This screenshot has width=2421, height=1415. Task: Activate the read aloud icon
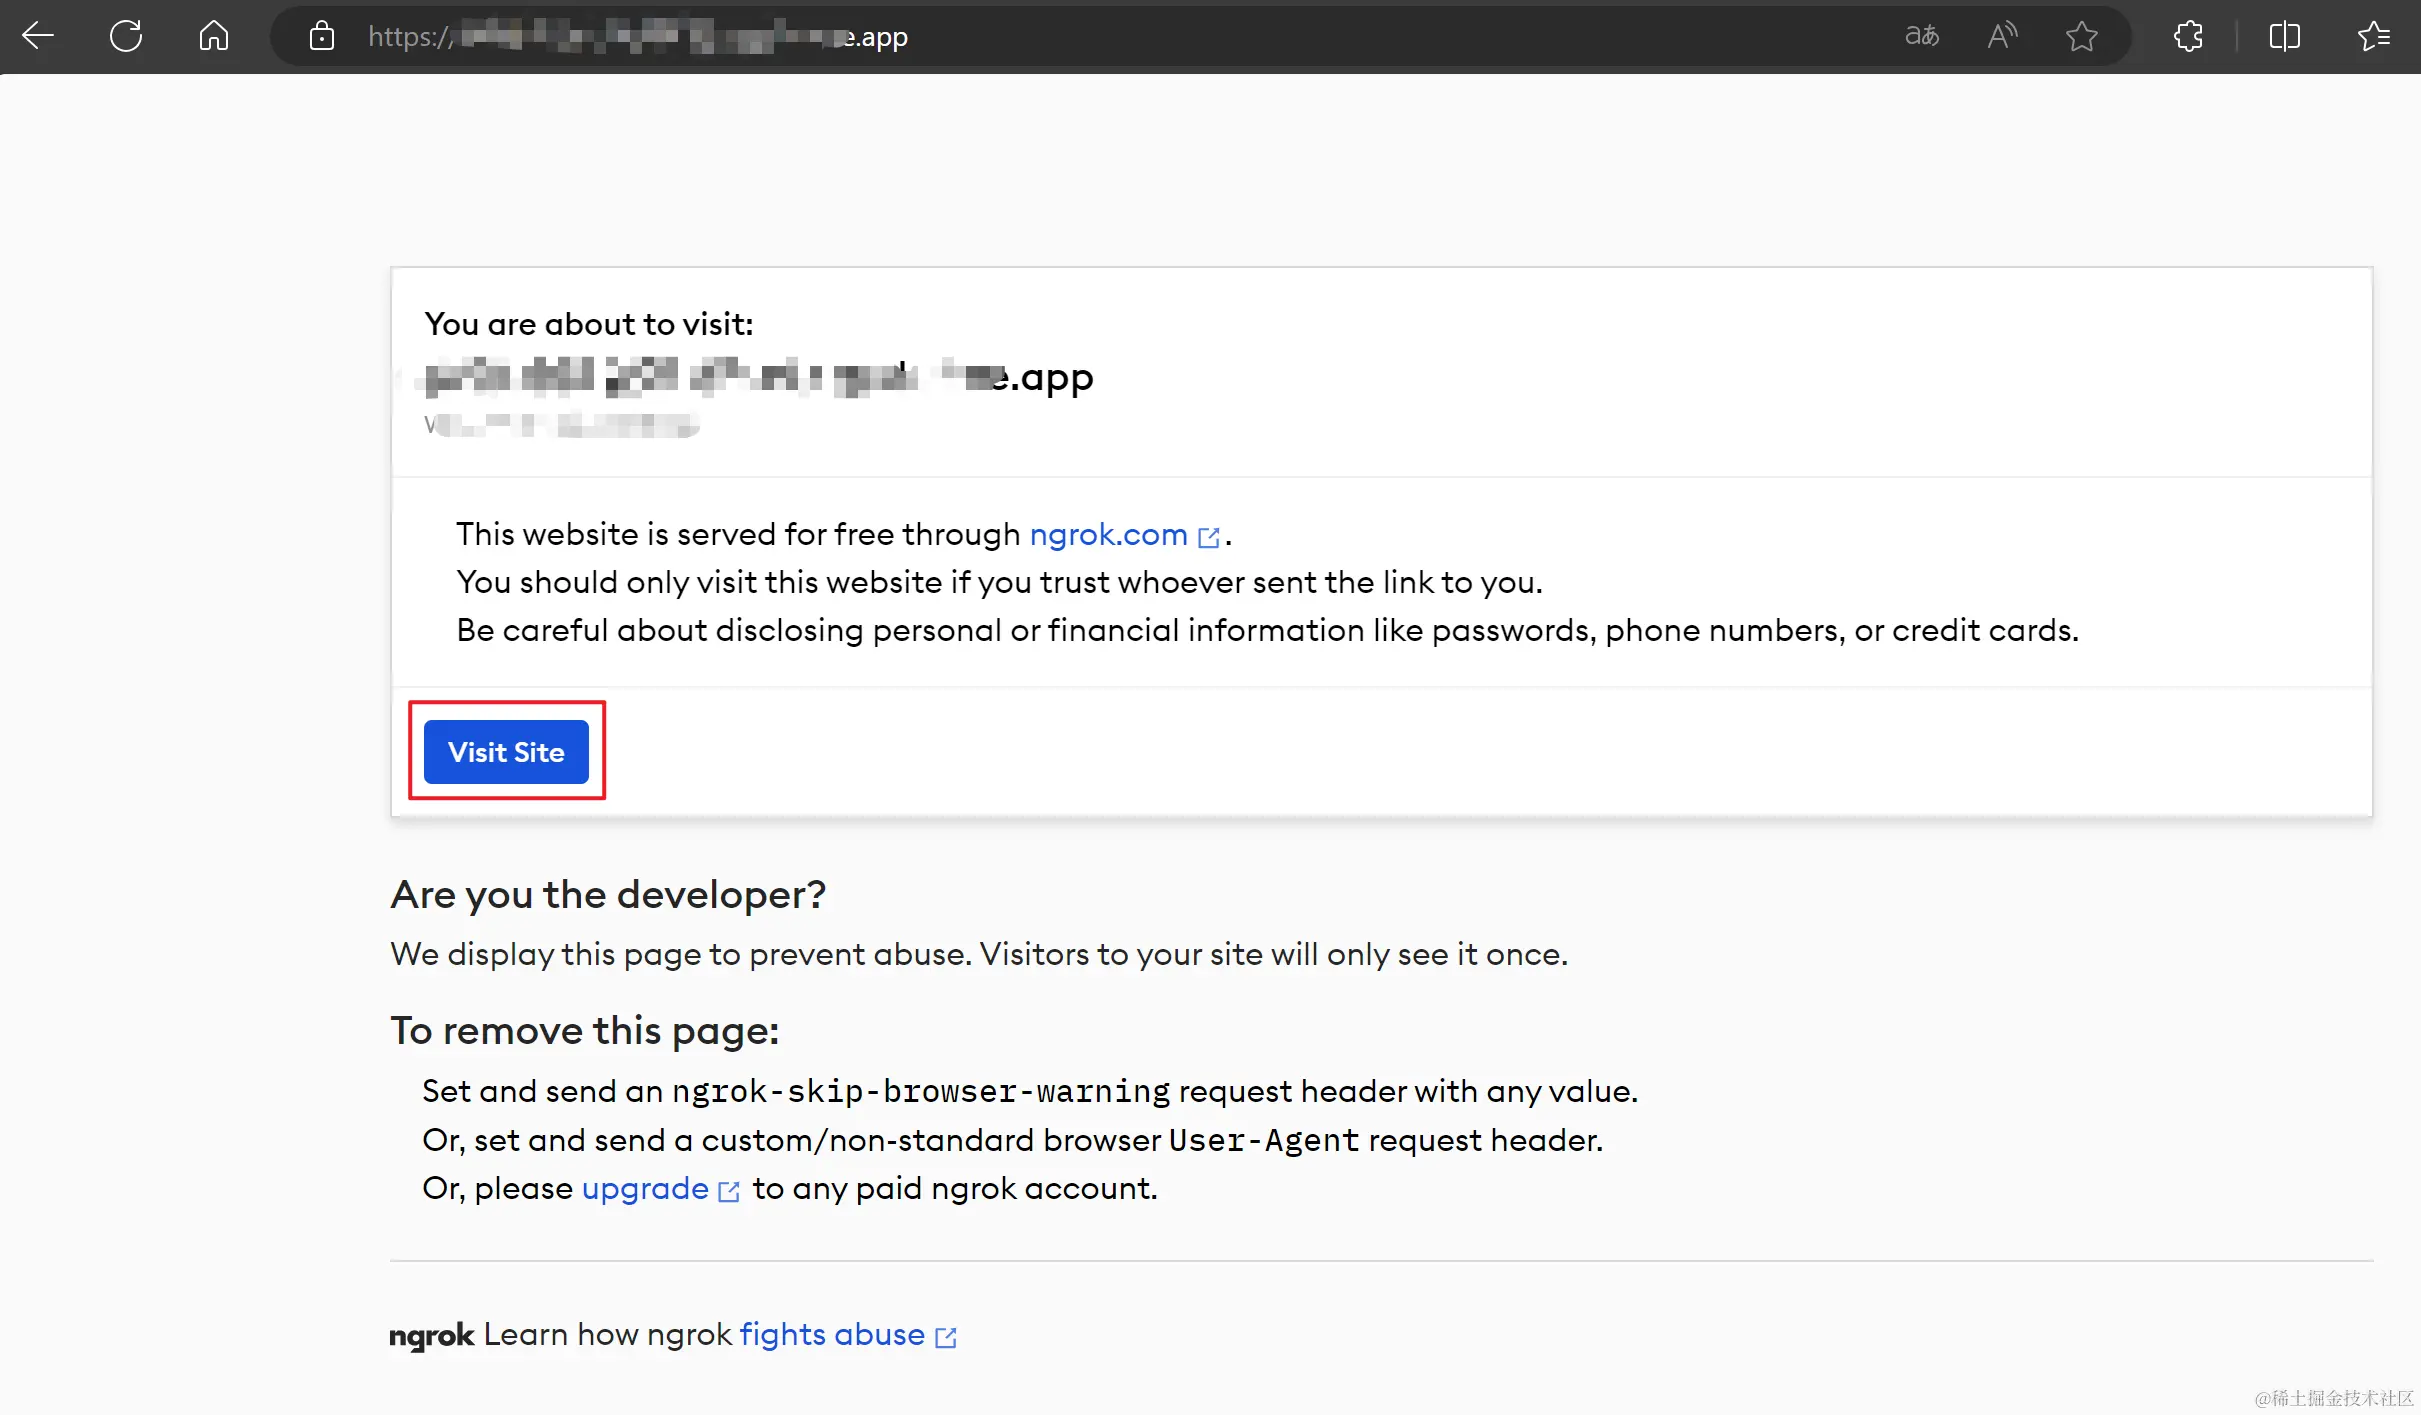[x=2002, y=36]
